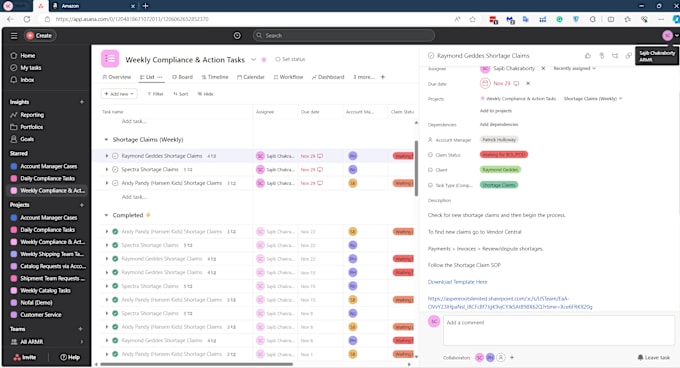Image resolution: width=680 pixels, height=368 pixels.
Task: Open the Add new dropdown
Action: [x=119, y=94]
